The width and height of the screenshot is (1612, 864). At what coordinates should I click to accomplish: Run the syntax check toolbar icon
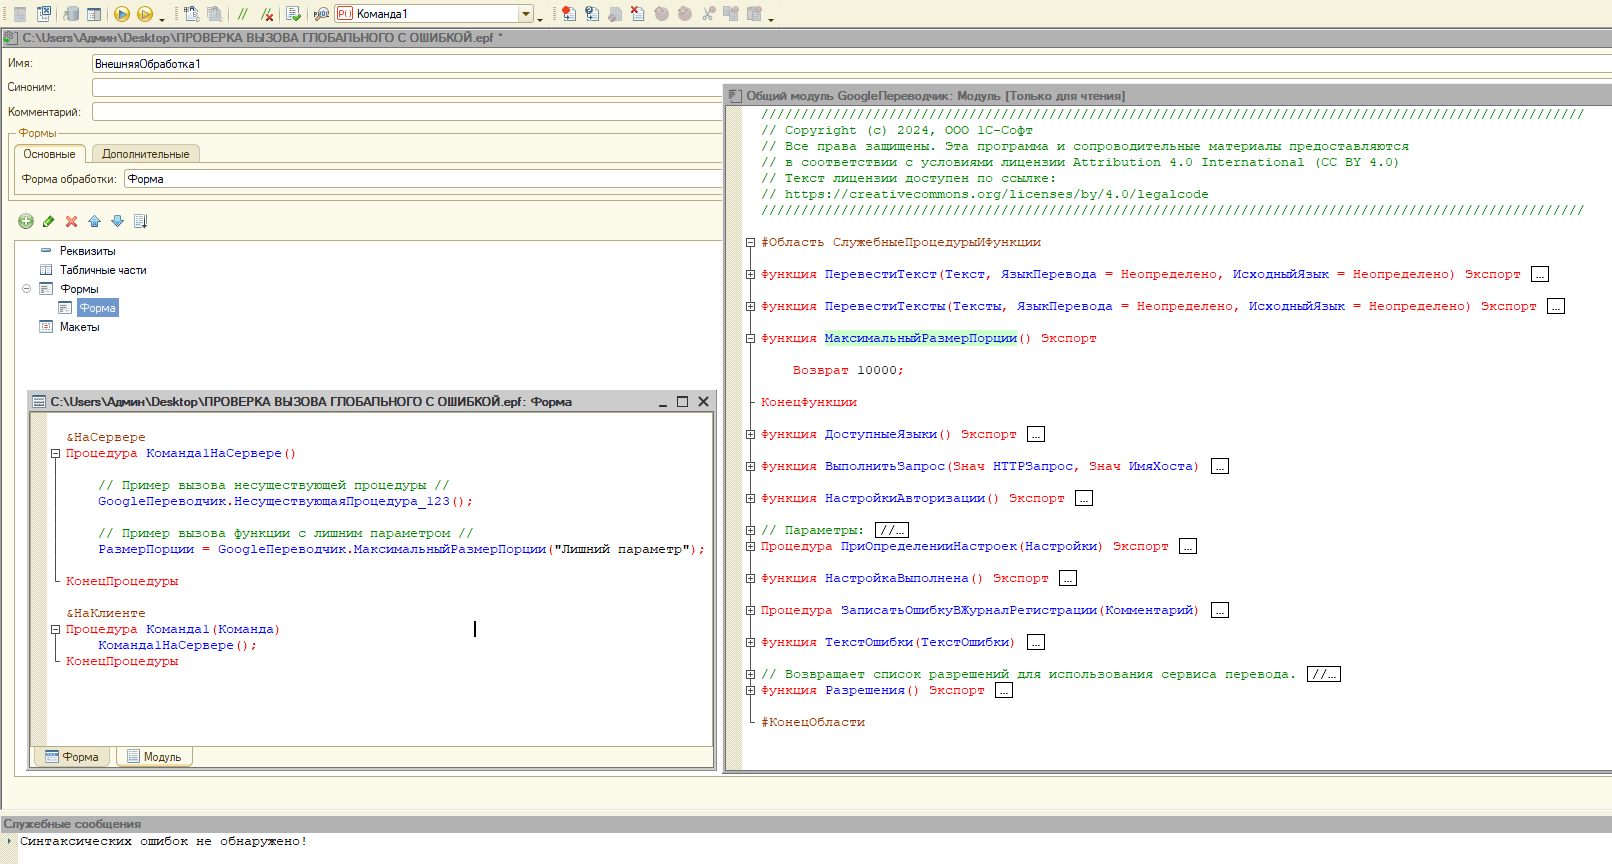[x=293, y=14]
